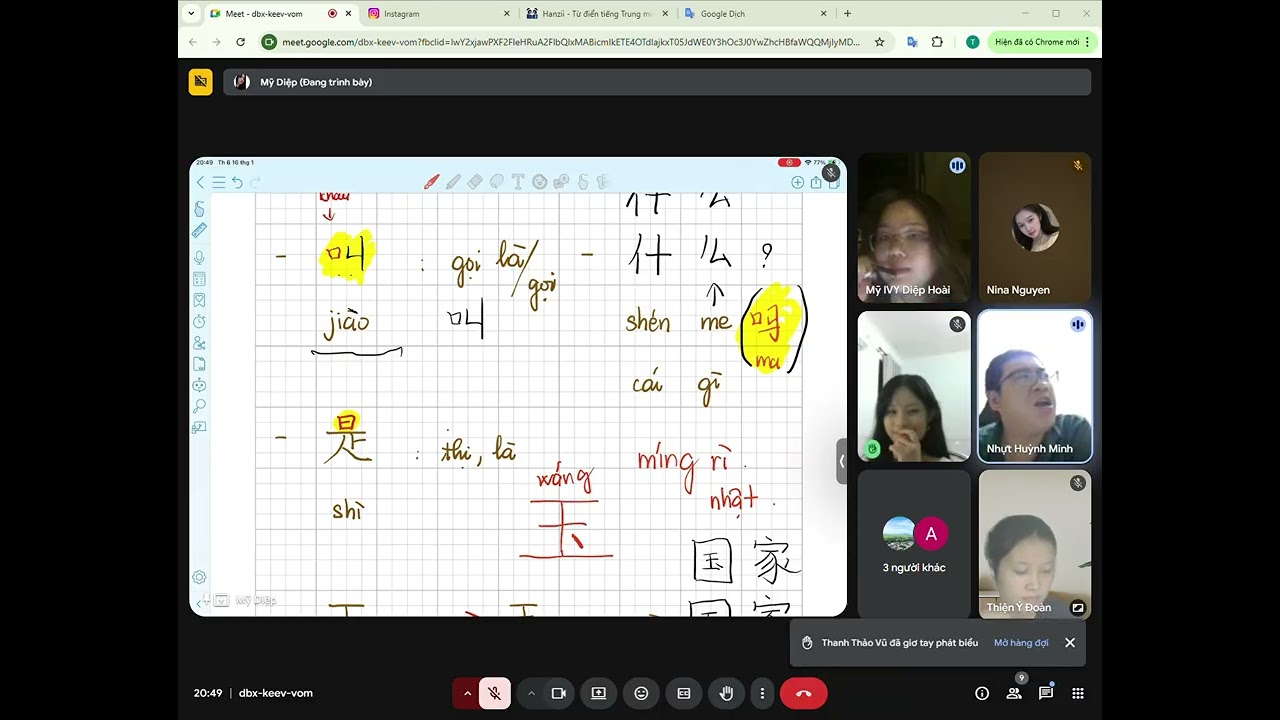Select the red pen tool in whiteboard
The height and width of the screenshot is (720, 1280).
coord(432,182)
